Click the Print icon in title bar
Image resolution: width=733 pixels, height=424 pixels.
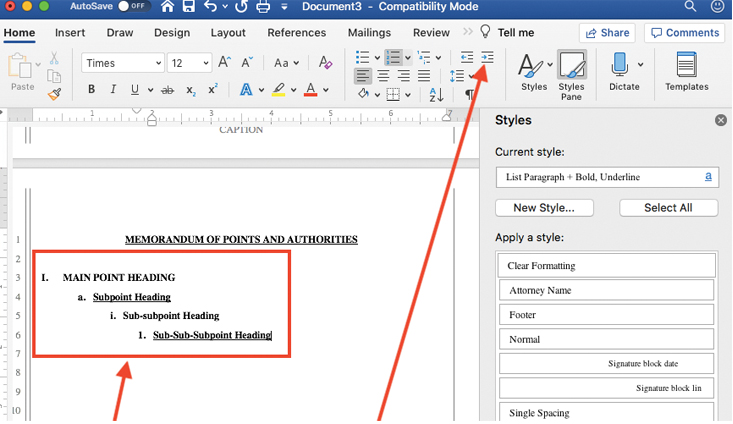pos(262,8)
